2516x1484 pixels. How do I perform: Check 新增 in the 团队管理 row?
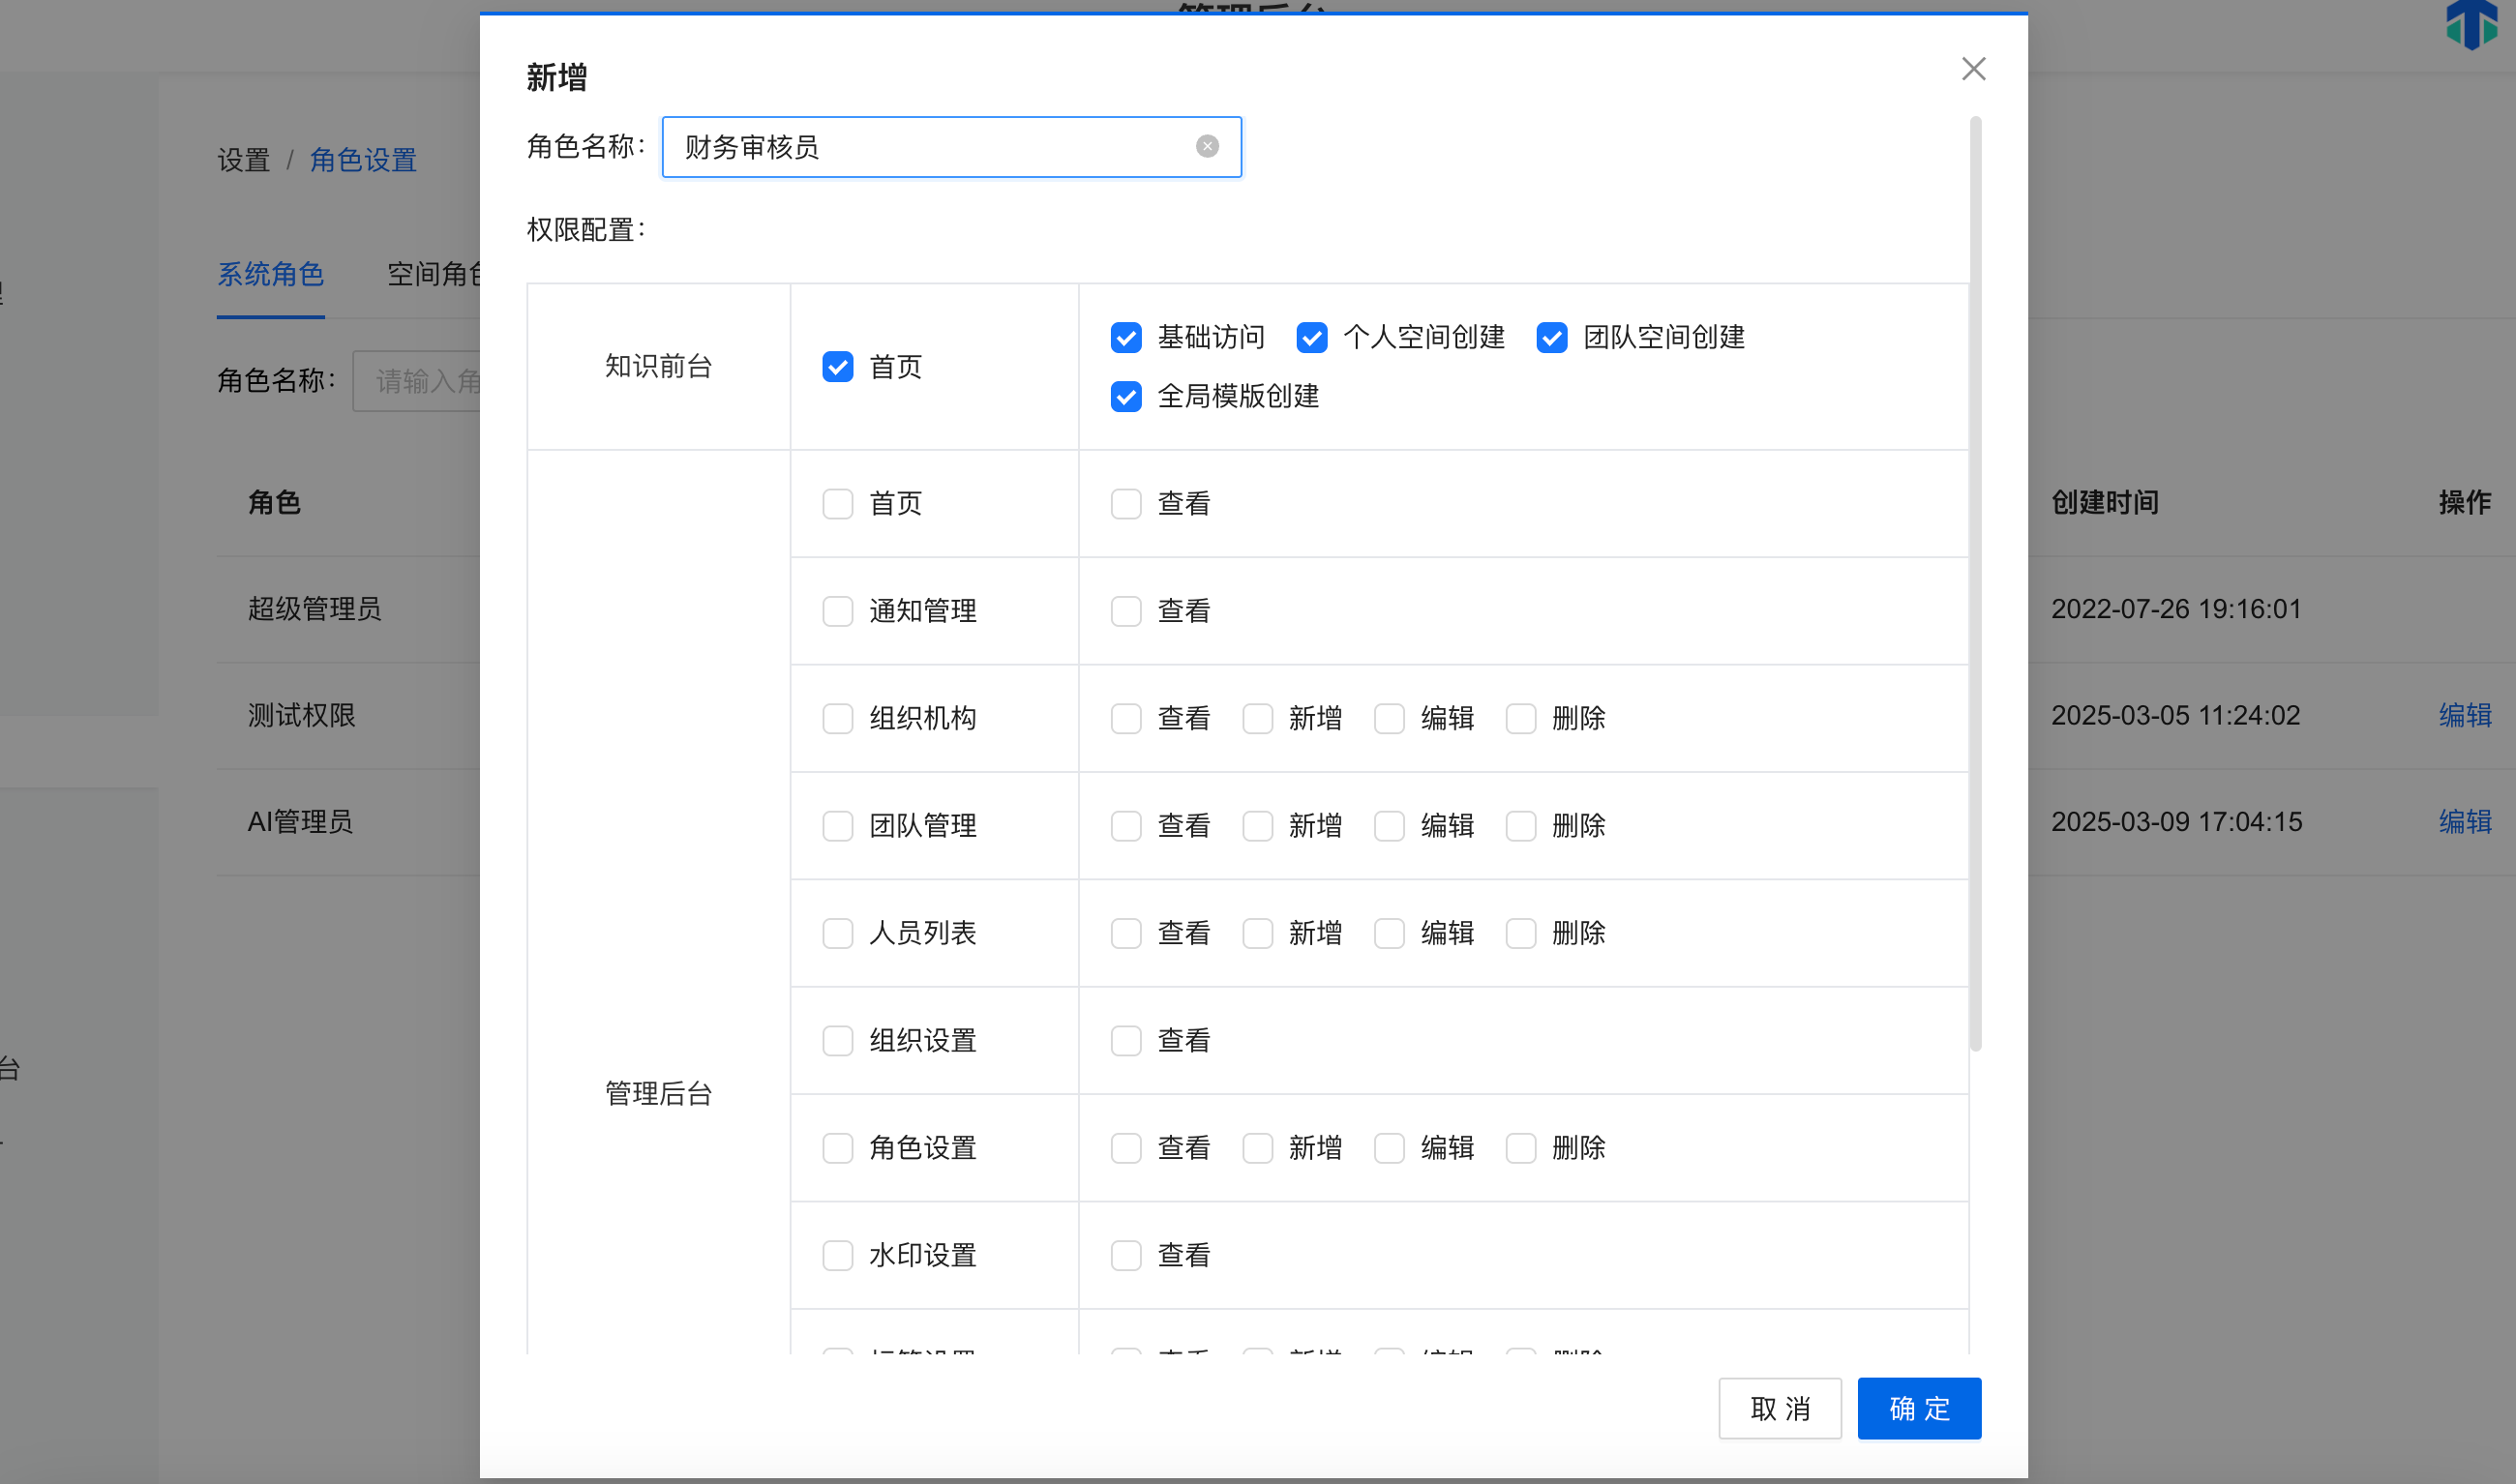tap(1257, 826)
